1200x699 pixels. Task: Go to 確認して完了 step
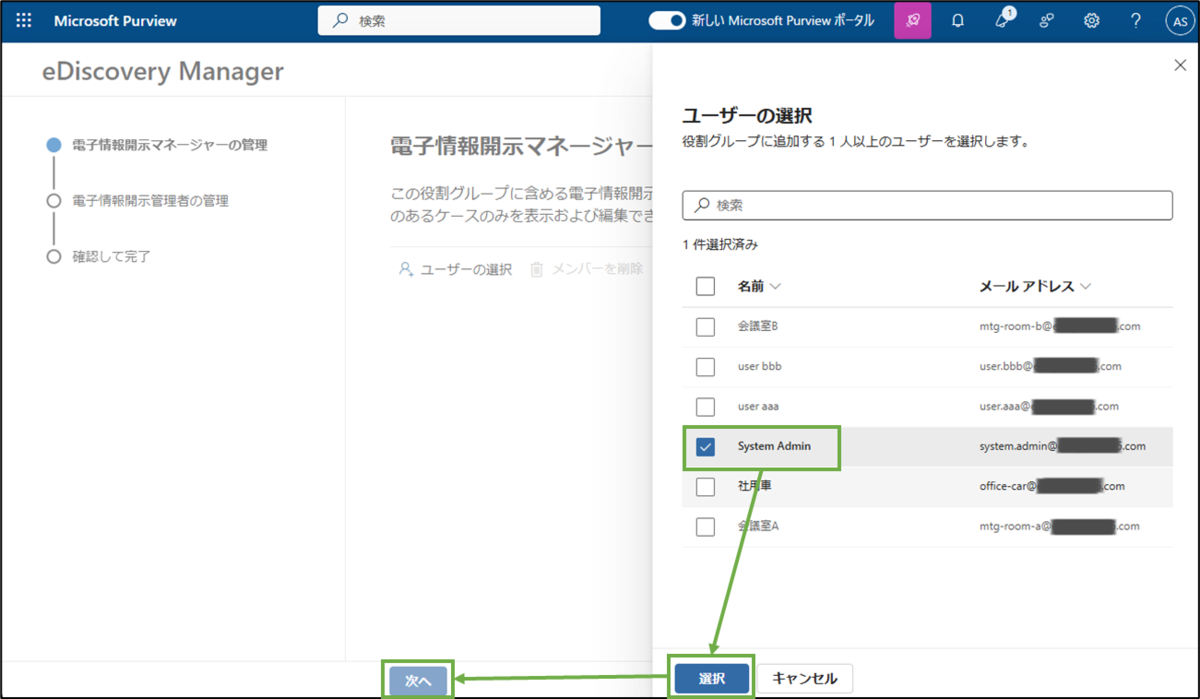point(111,256)
